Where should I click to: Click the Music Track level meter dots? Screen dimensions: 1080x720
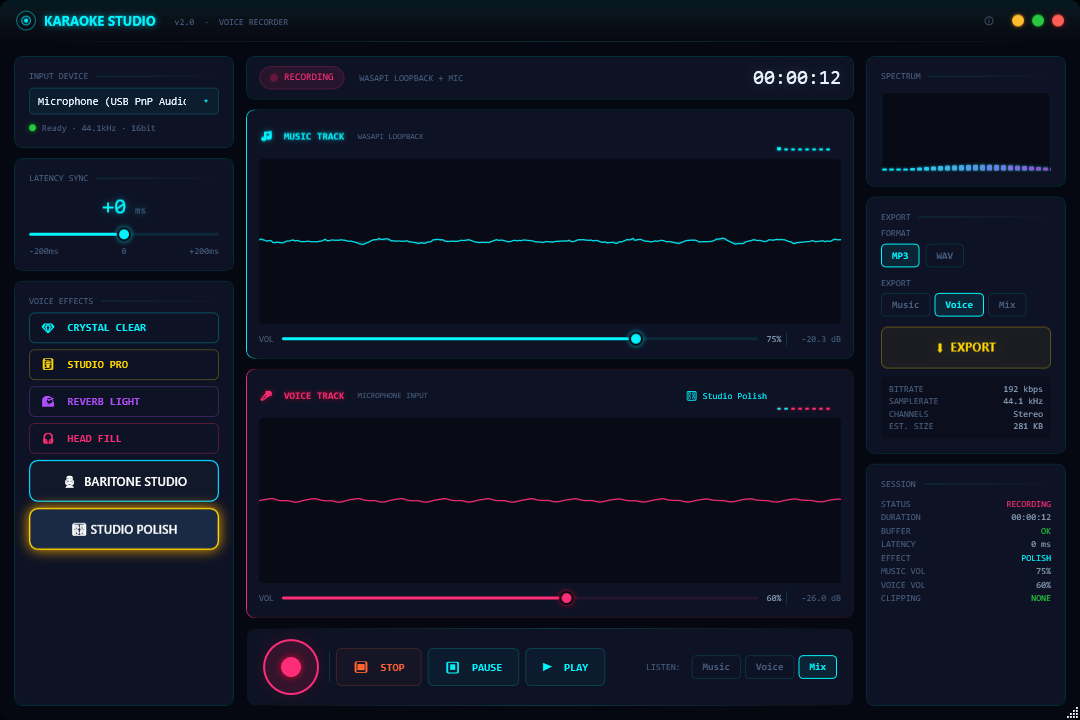coord(804,149)
